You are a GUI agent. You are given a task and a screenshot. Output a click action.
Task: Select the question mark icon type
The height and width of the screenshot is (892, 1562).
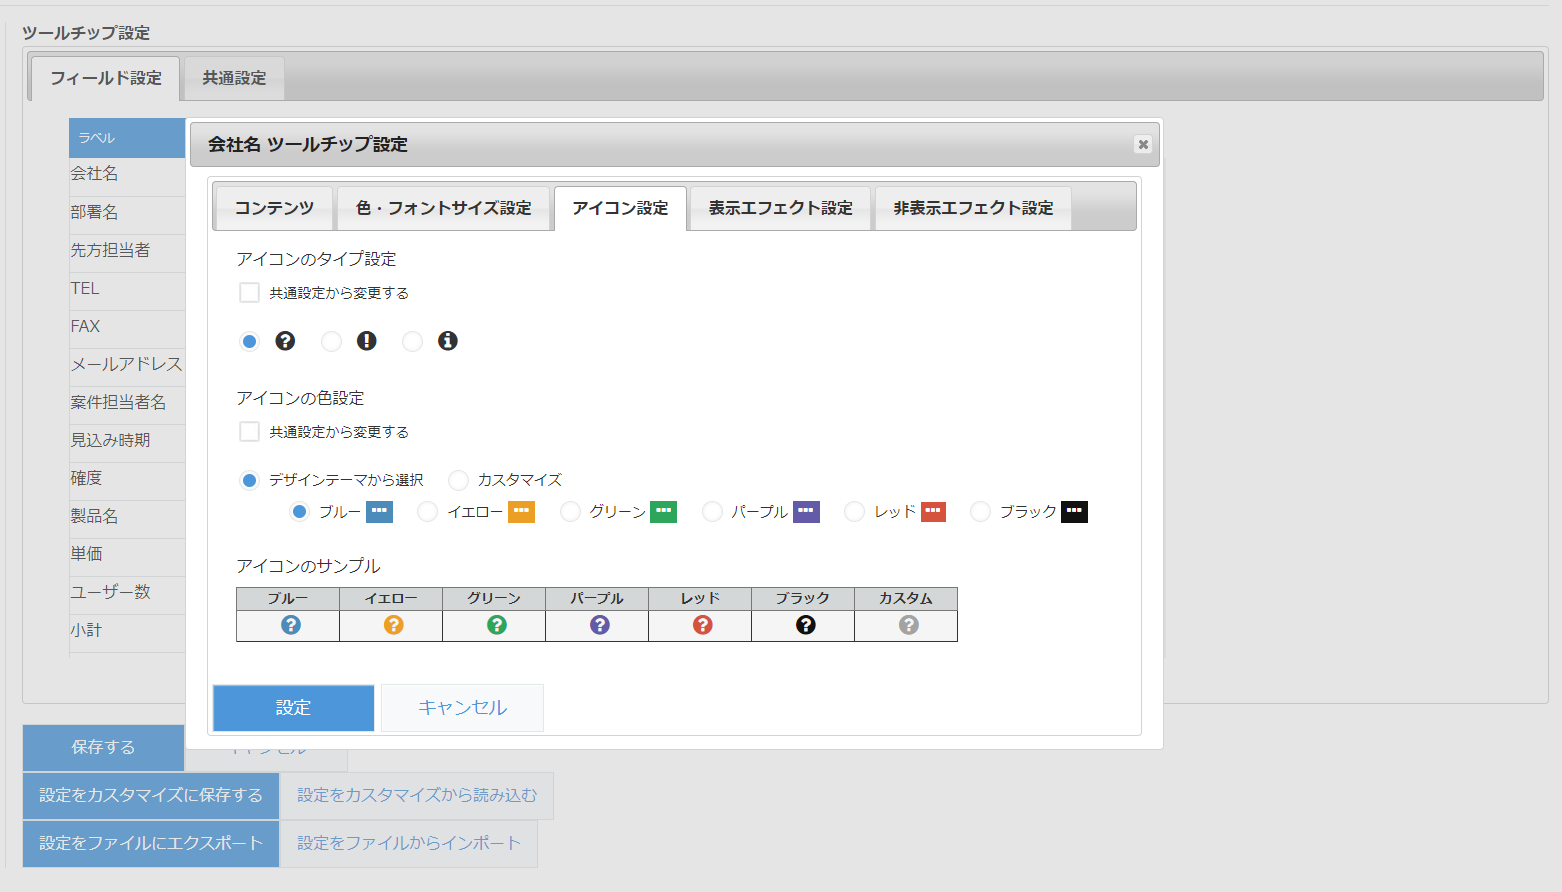249,341
